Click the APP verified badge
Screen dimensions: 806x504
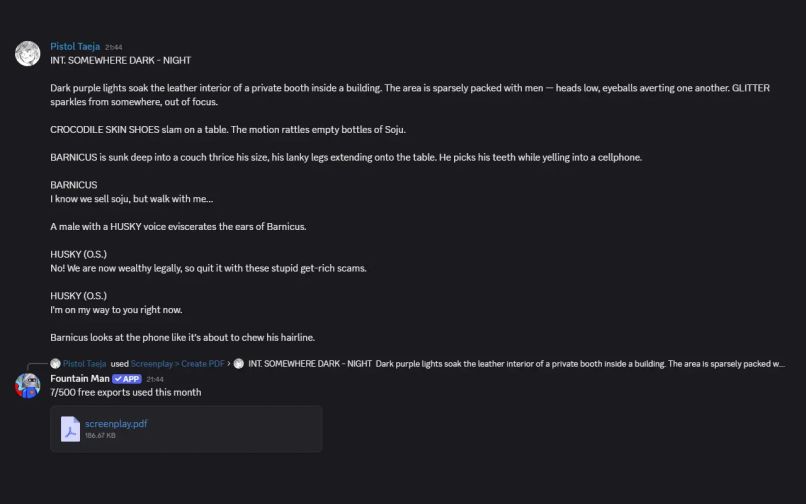click(126, 379)
